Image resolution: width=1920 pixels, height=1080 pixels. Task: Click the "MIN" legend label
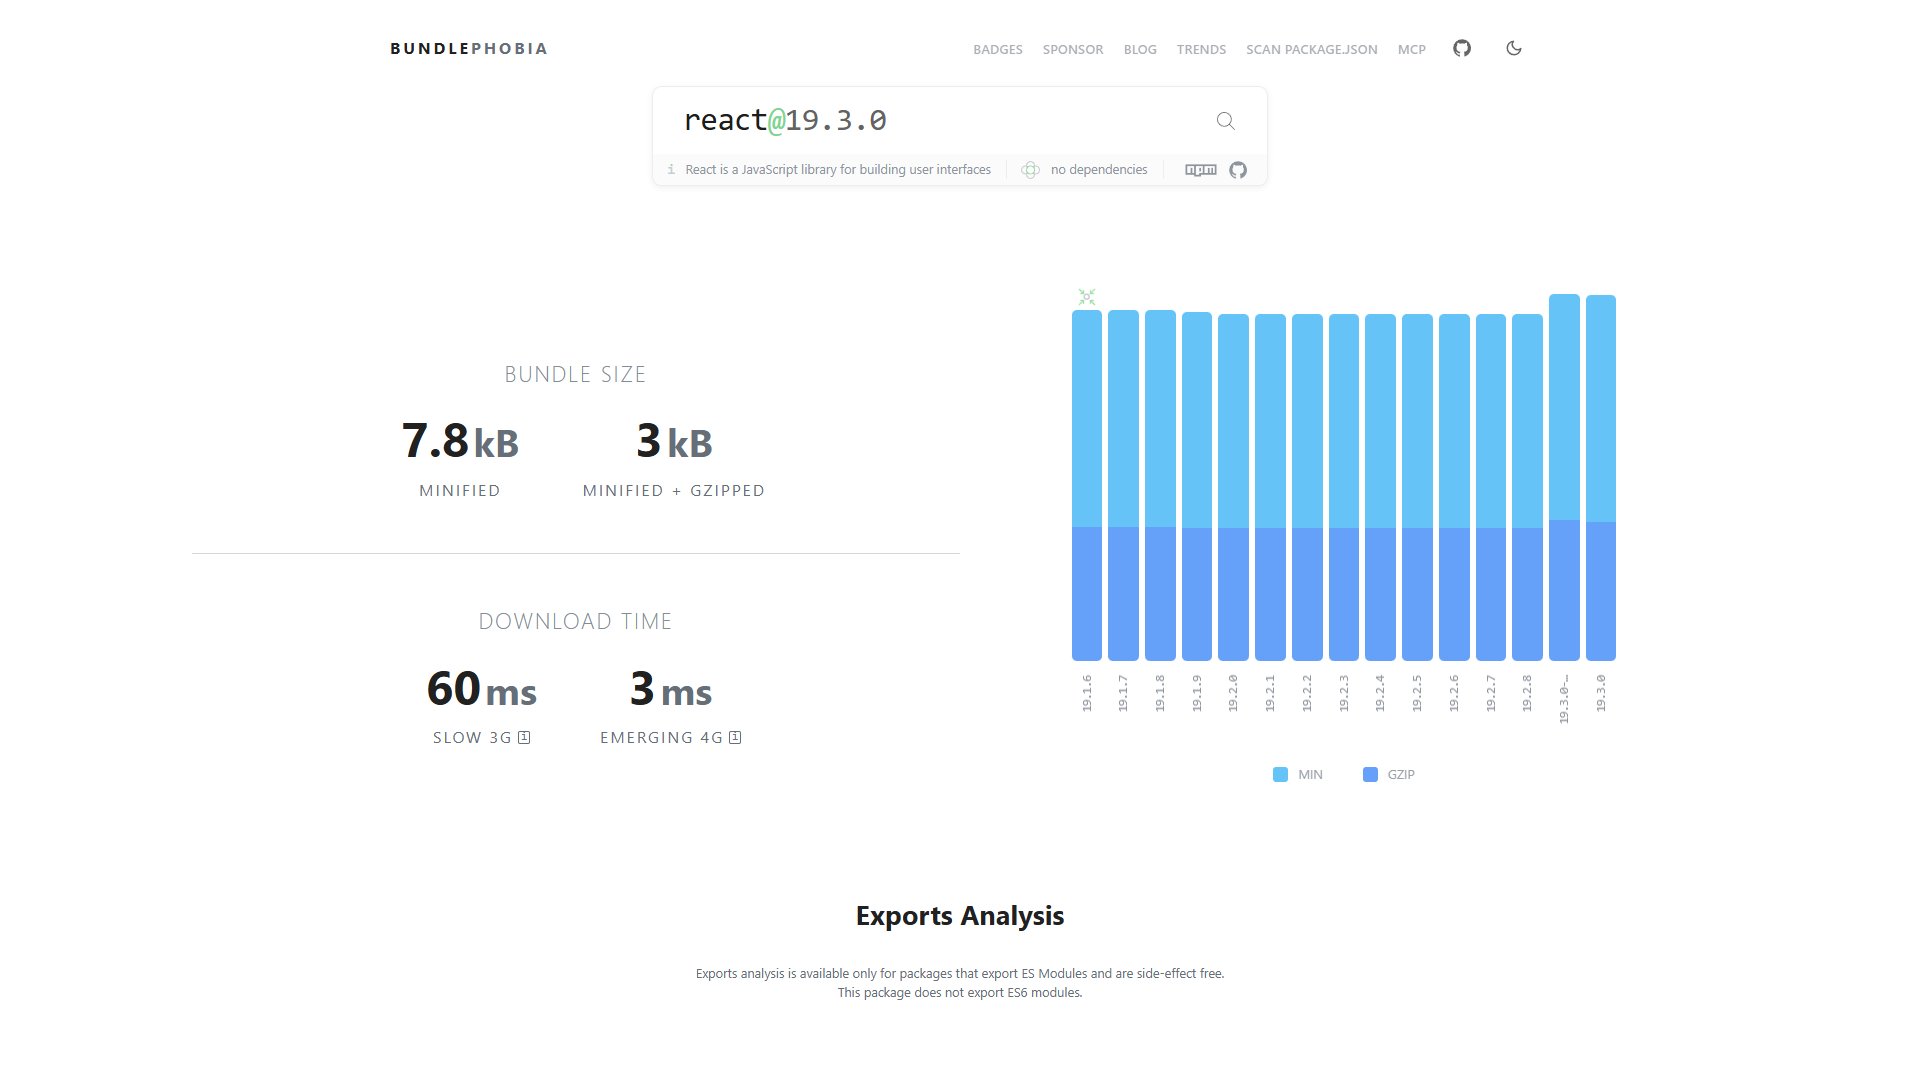pyautogui.click(x=1310, y=775)
